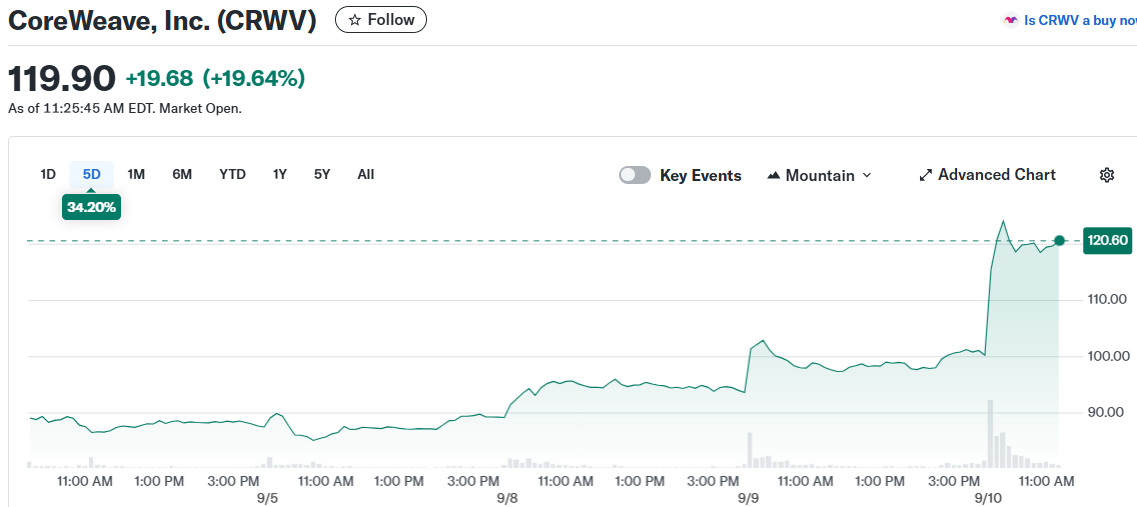
Task: Select the 5D time range tab
Action: (x=91, y=174)
